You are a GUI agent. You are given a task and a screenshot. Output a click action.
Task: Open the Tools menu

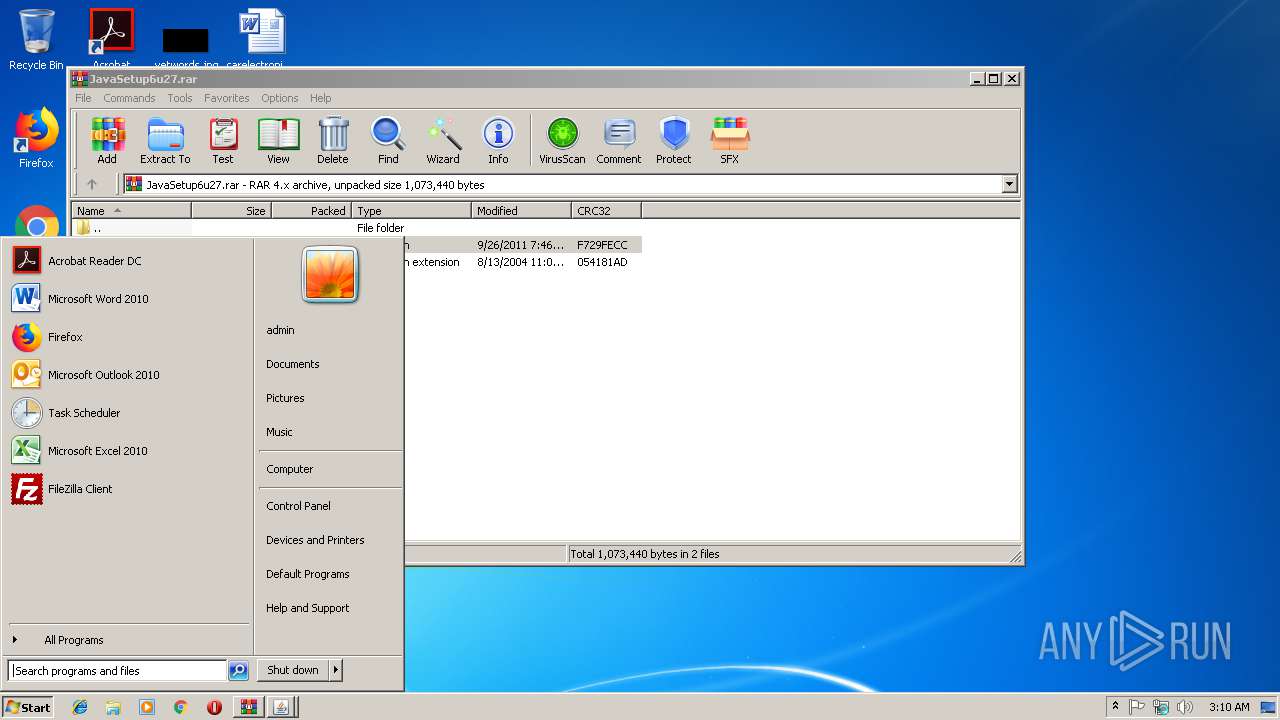click(x=180, y=98)
